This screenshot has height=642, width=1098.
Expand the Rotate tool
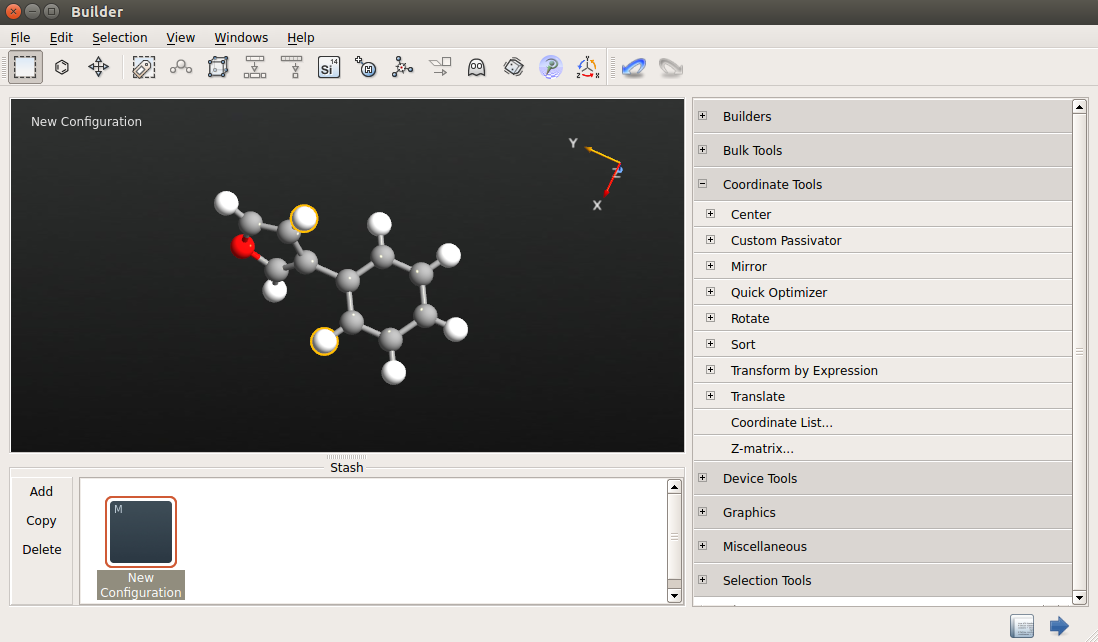[711, 318]
